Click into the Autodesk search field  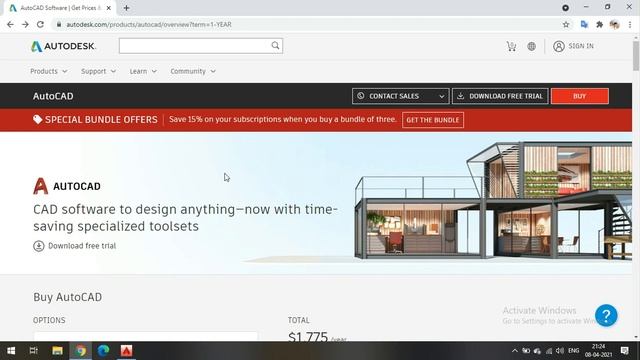195,46
